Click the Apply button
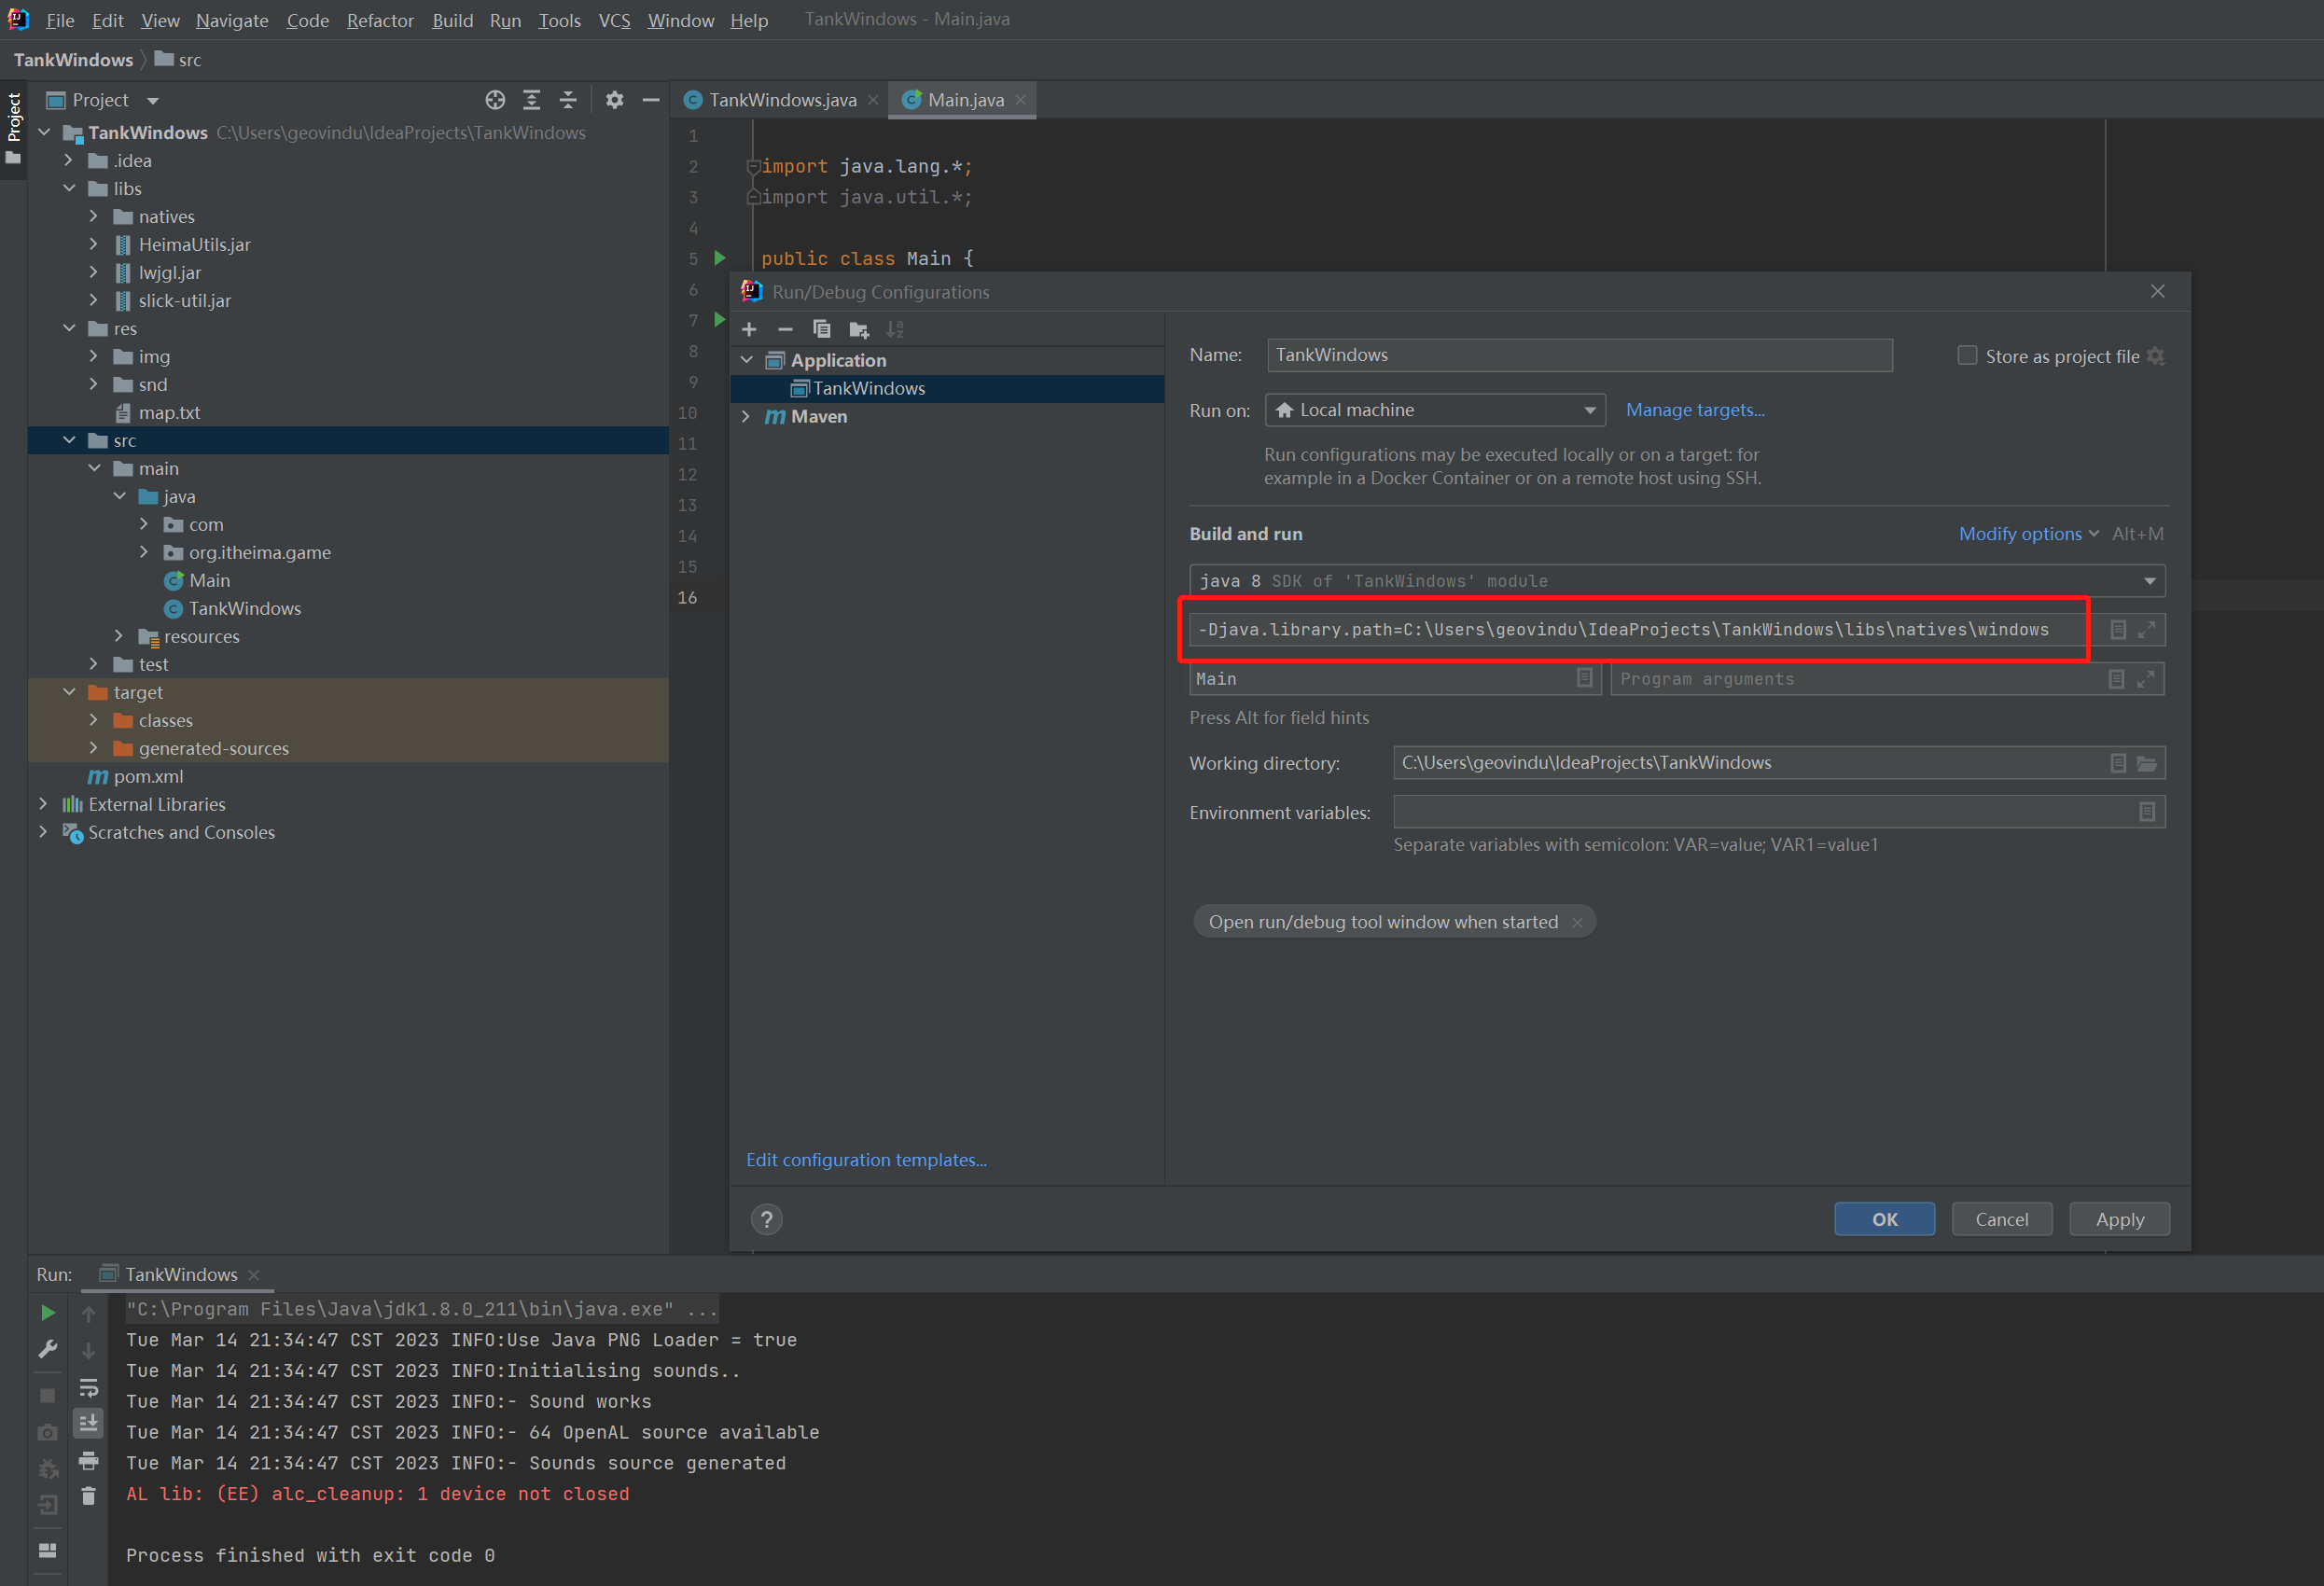This screenshot has width=2324, height=1586. [x=2119, y=1219]
